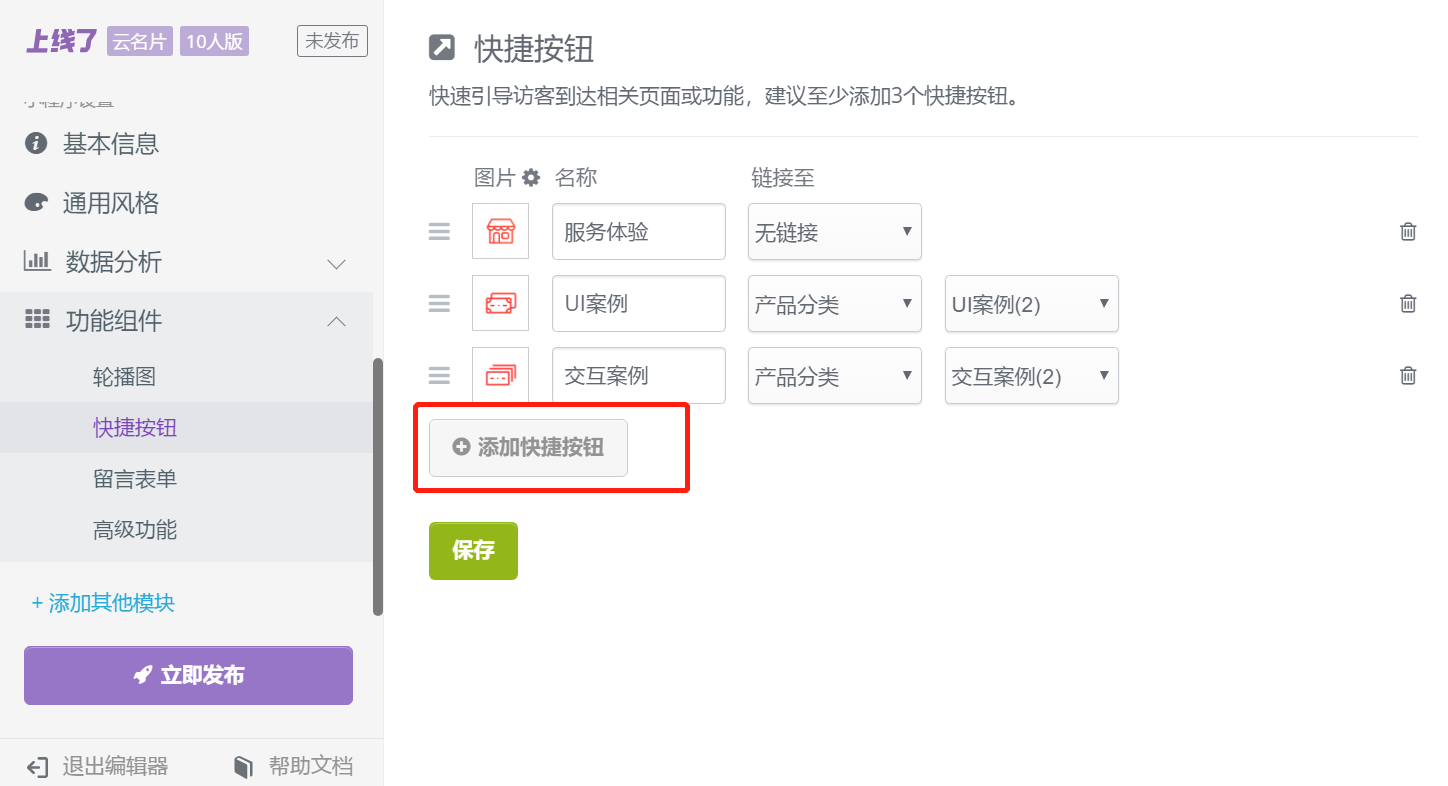Click the drag handle of 服务体验 row
The image size is (1448, 786).
[x=439, y=232]
